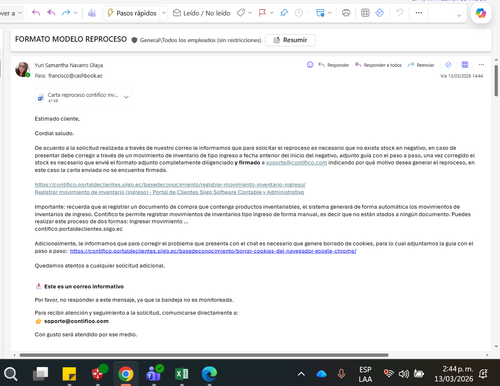
Task: Open the red shield app taskbar icon
Action: click(98, 374)
